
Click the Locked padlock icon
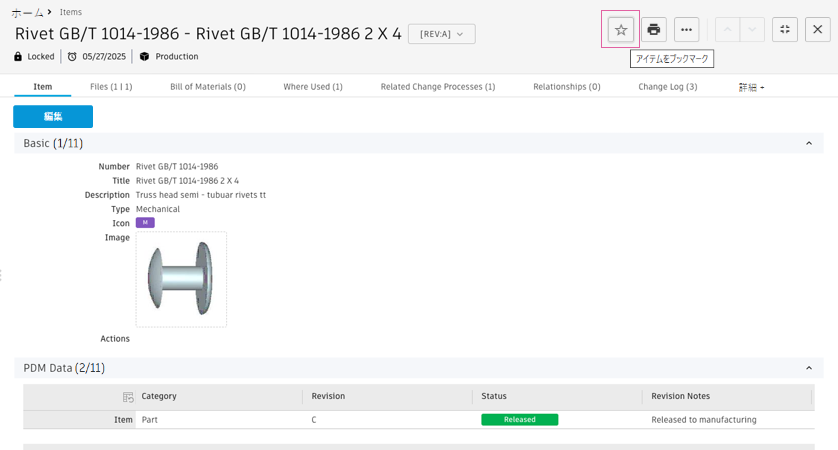[18, 56]
